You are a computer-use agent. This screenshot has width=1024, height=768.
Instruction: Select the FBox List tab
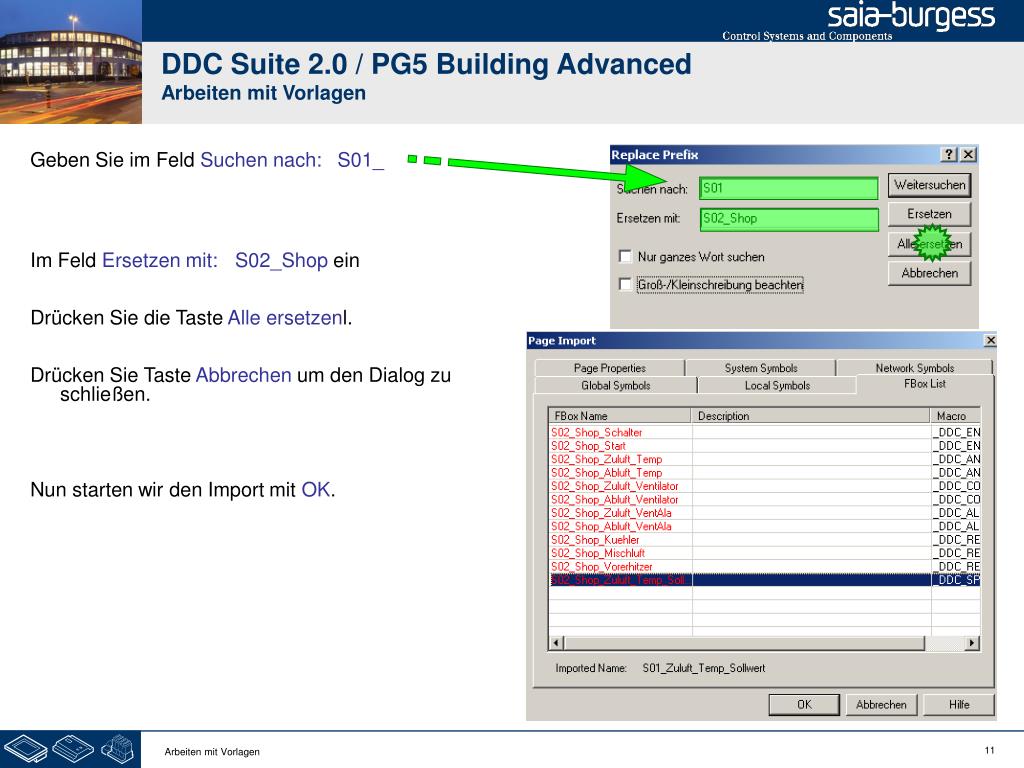pos(925,384)
